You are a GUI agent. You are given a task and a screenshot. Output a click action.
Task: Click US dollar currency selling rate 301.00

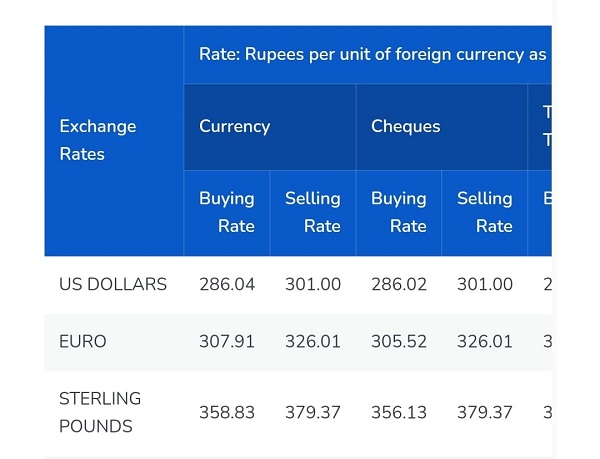coord(313,285)
